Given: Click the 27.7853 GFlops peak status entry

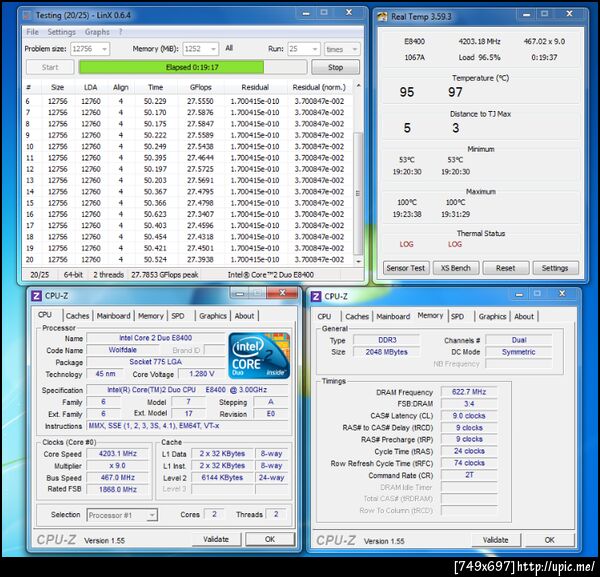Looking at the screenshot, I should coord(165,274).
